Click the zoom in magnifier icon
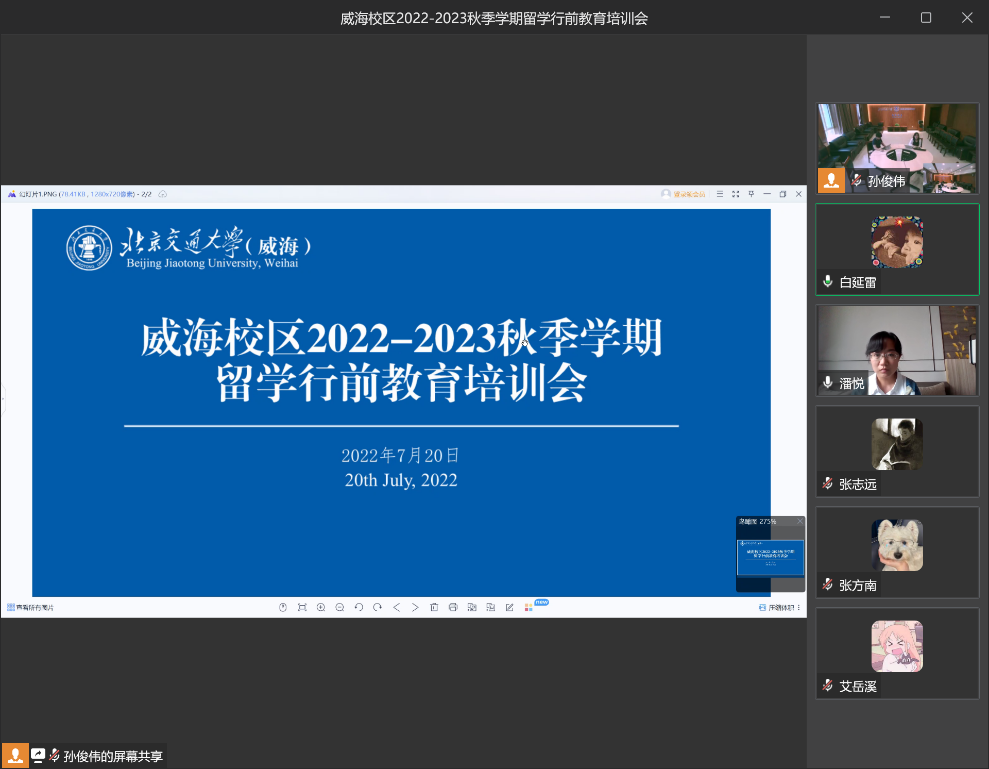 click(321, 607)
